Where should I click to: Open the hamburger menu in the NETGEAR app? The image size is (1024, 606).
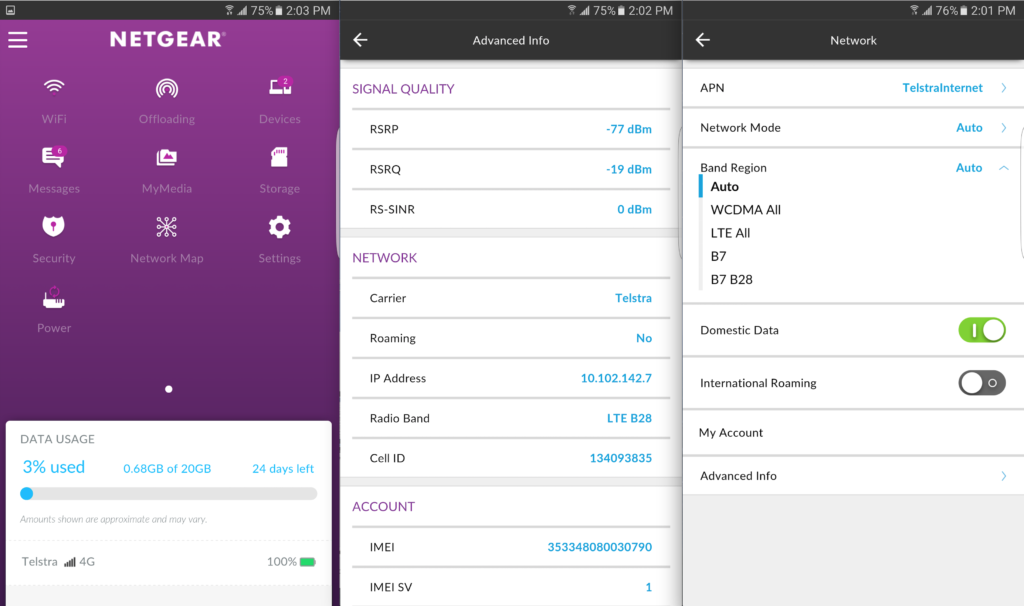[x=18, y=40]
